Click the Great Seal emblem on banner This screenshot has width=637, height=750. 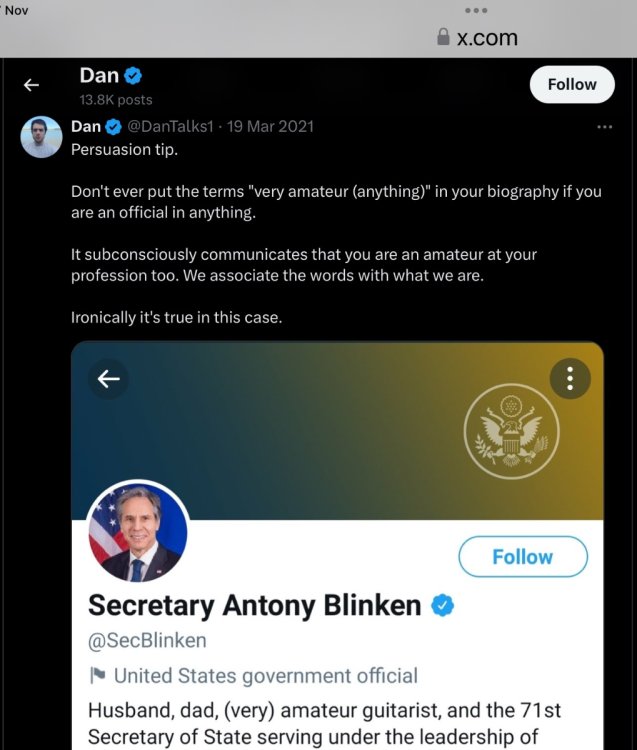click(x=511, y=432)
